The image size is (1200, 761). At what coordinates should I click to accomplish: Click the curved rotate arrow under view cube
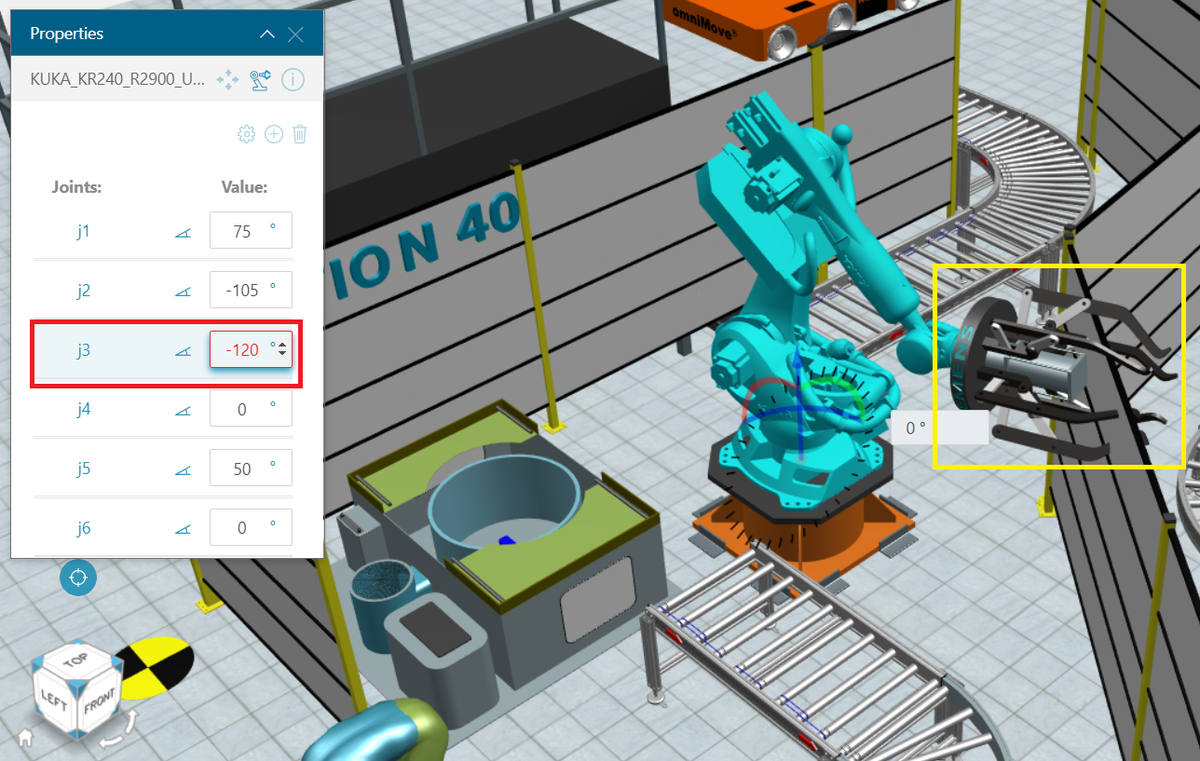tap(110, 741)
